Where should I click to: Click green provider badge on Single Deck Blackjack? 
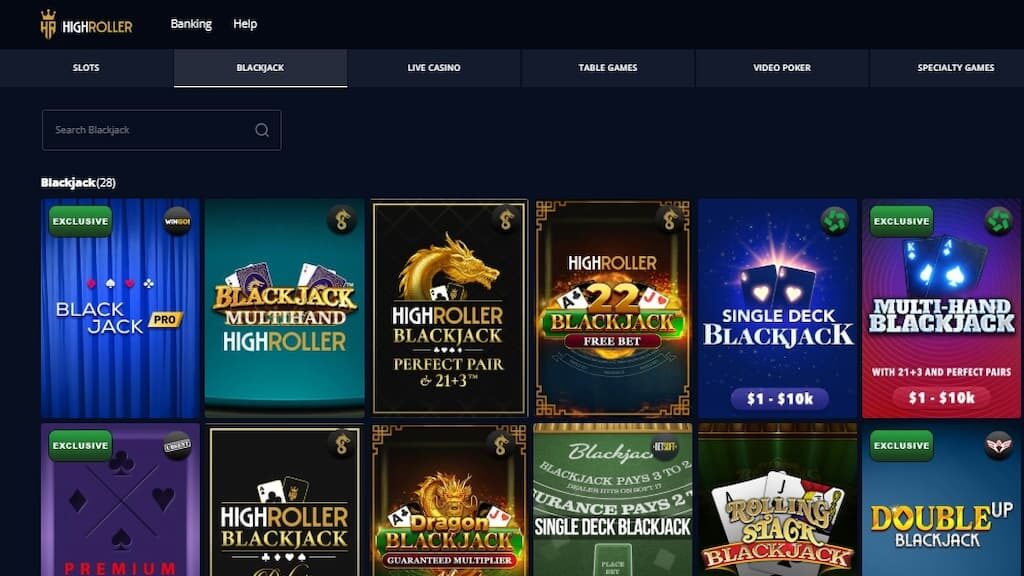pos(835,221)
